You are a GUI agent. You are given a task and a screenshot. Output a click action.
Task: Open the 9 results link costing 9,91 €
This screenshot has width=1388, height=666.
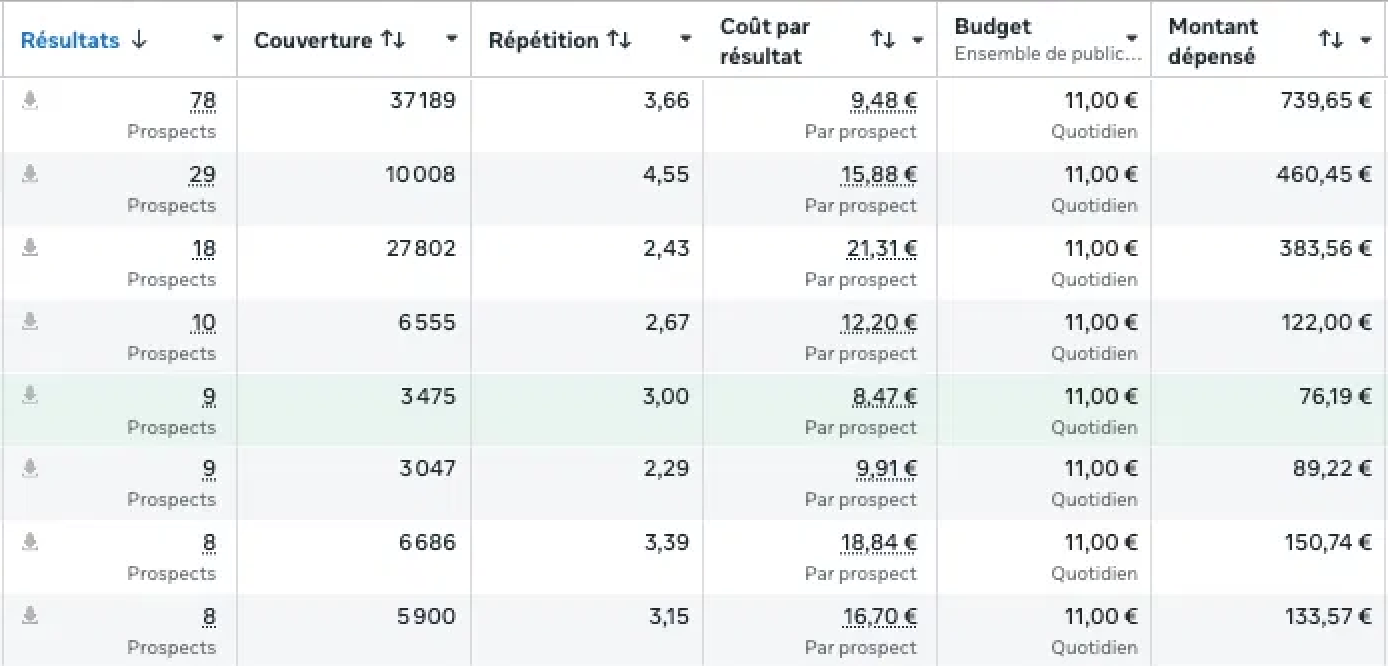pyautogui.click(x=209, y=469)
